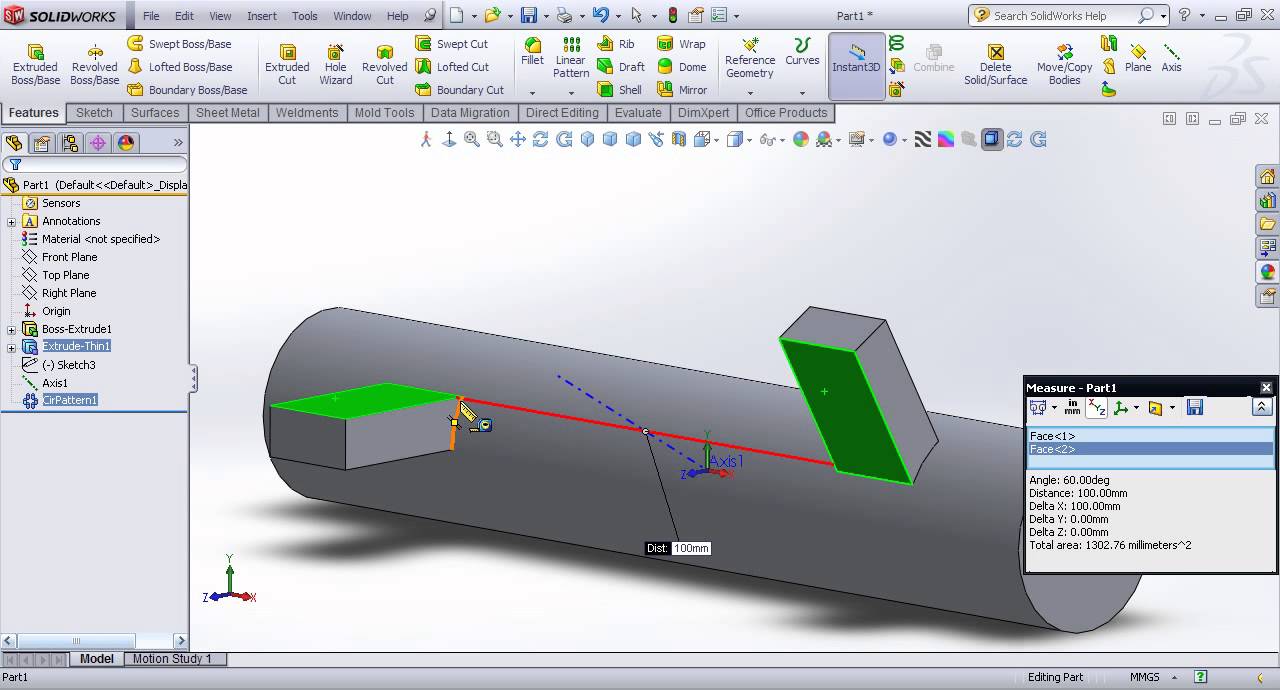Select the Mirror feature tool
The width and height of the screenshot is (1280, 690).
tap(682, 90)
